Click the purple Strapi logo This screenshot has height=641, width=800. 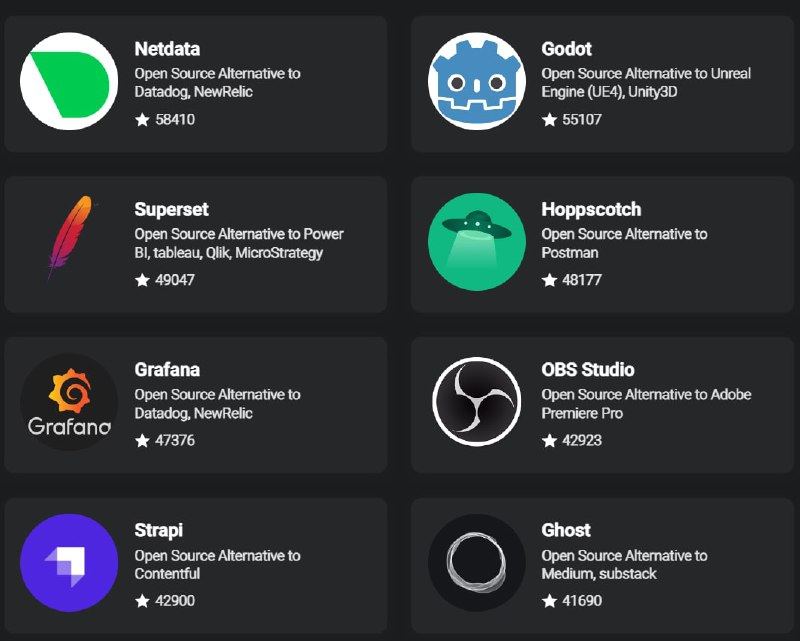point(69,562)
